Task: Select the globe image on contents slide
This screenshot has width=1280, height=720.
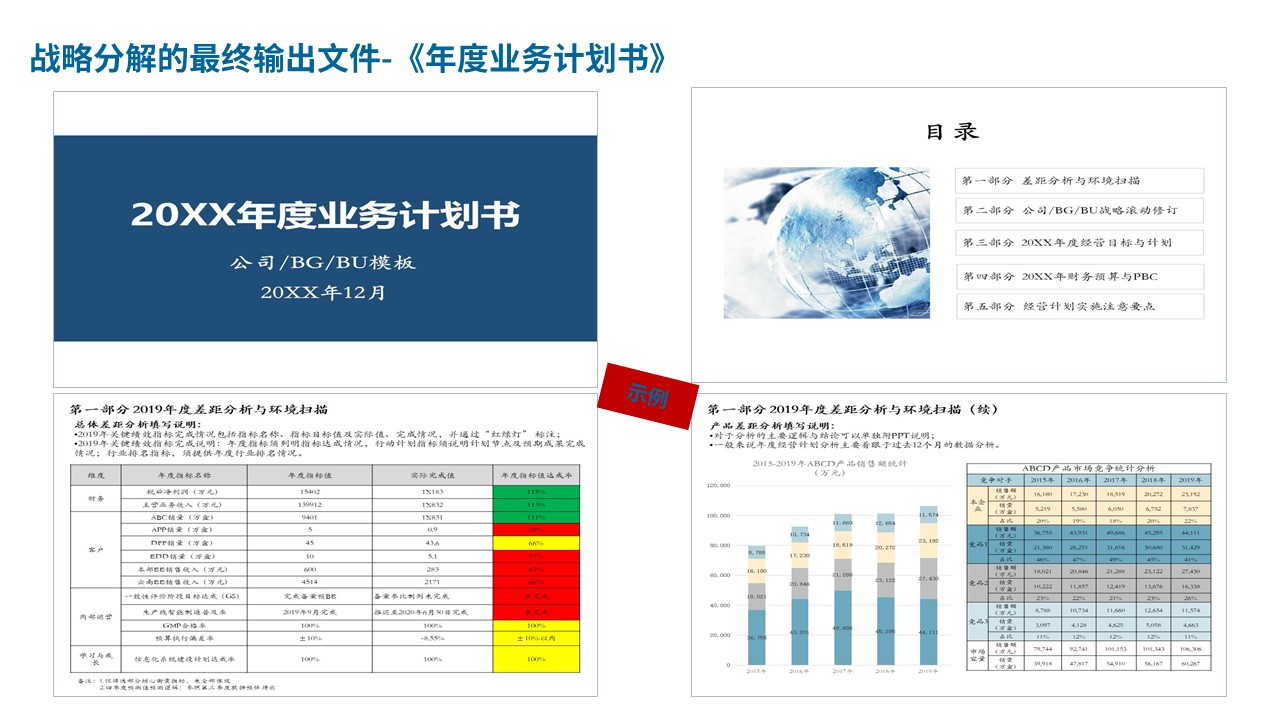Action: click(828, 243)
